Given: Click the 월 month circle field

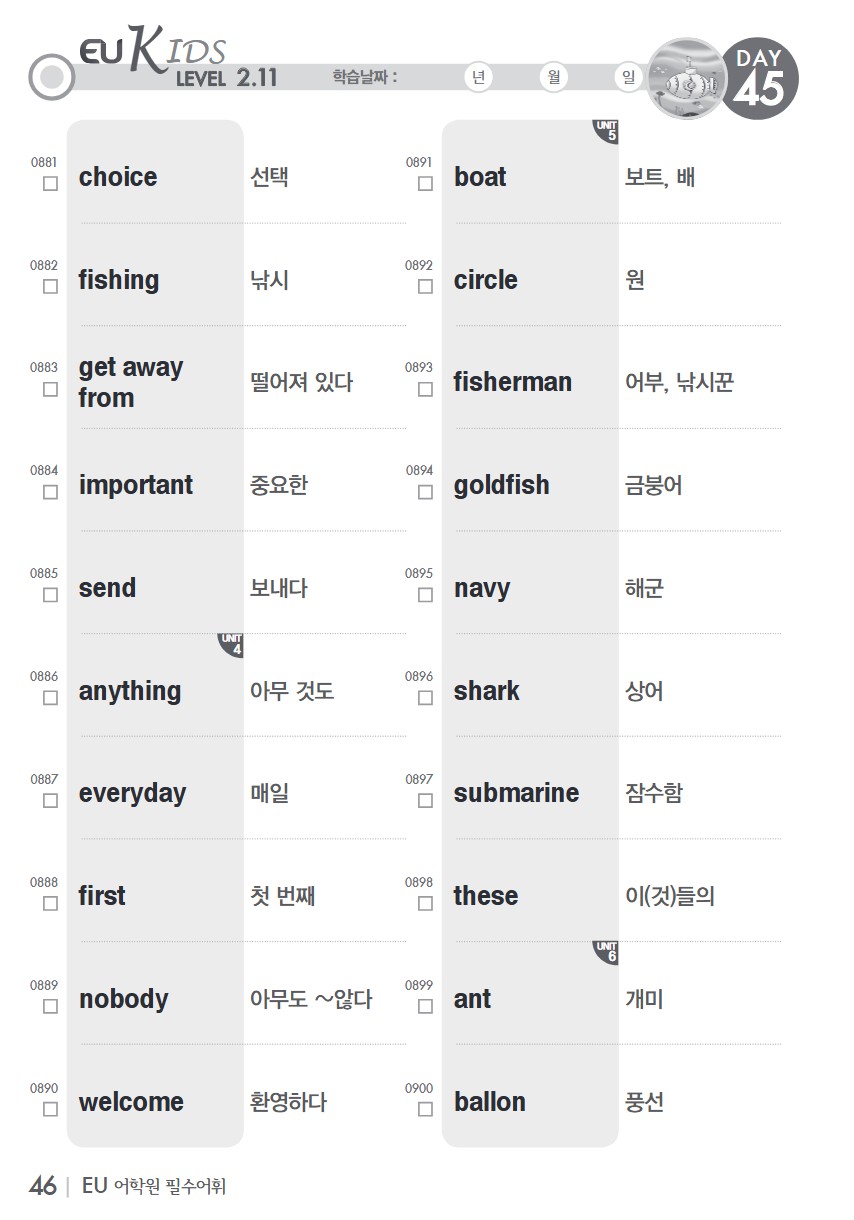Looking at the screenshot, I should point(553,78).
